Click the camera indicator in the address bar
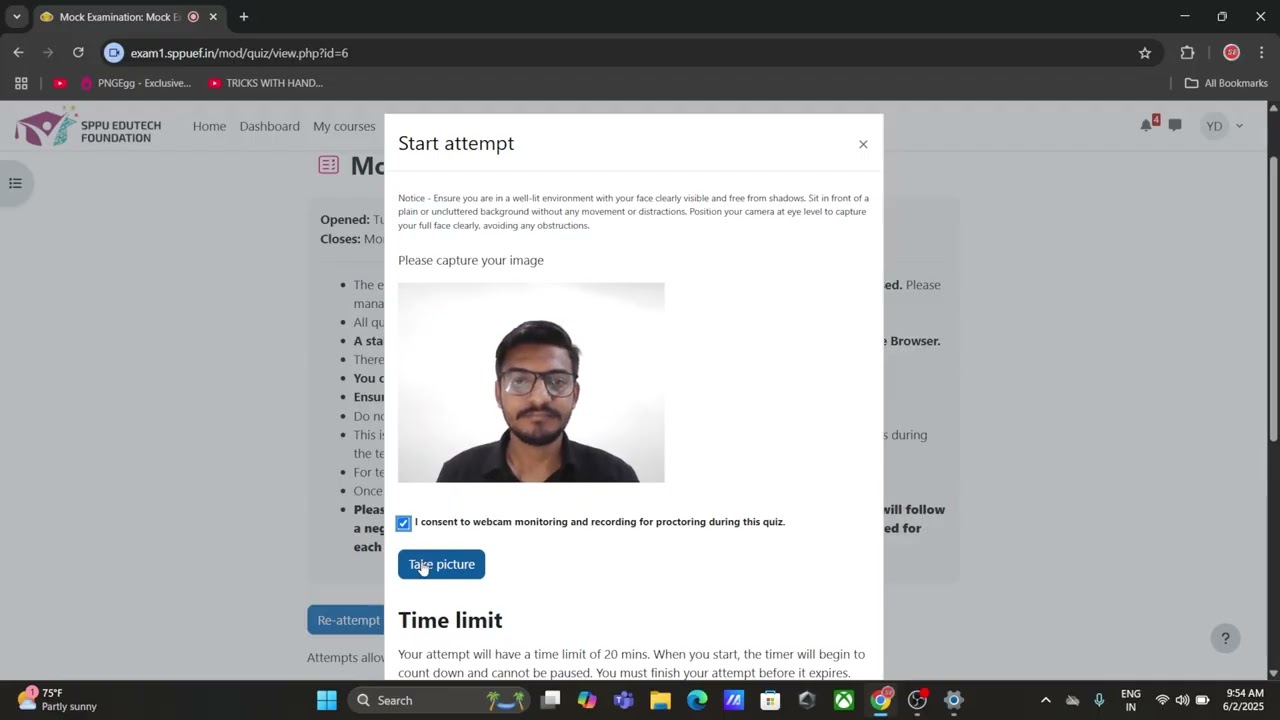The height and width of the screenshot is (720, 1280). click(114, 53)
